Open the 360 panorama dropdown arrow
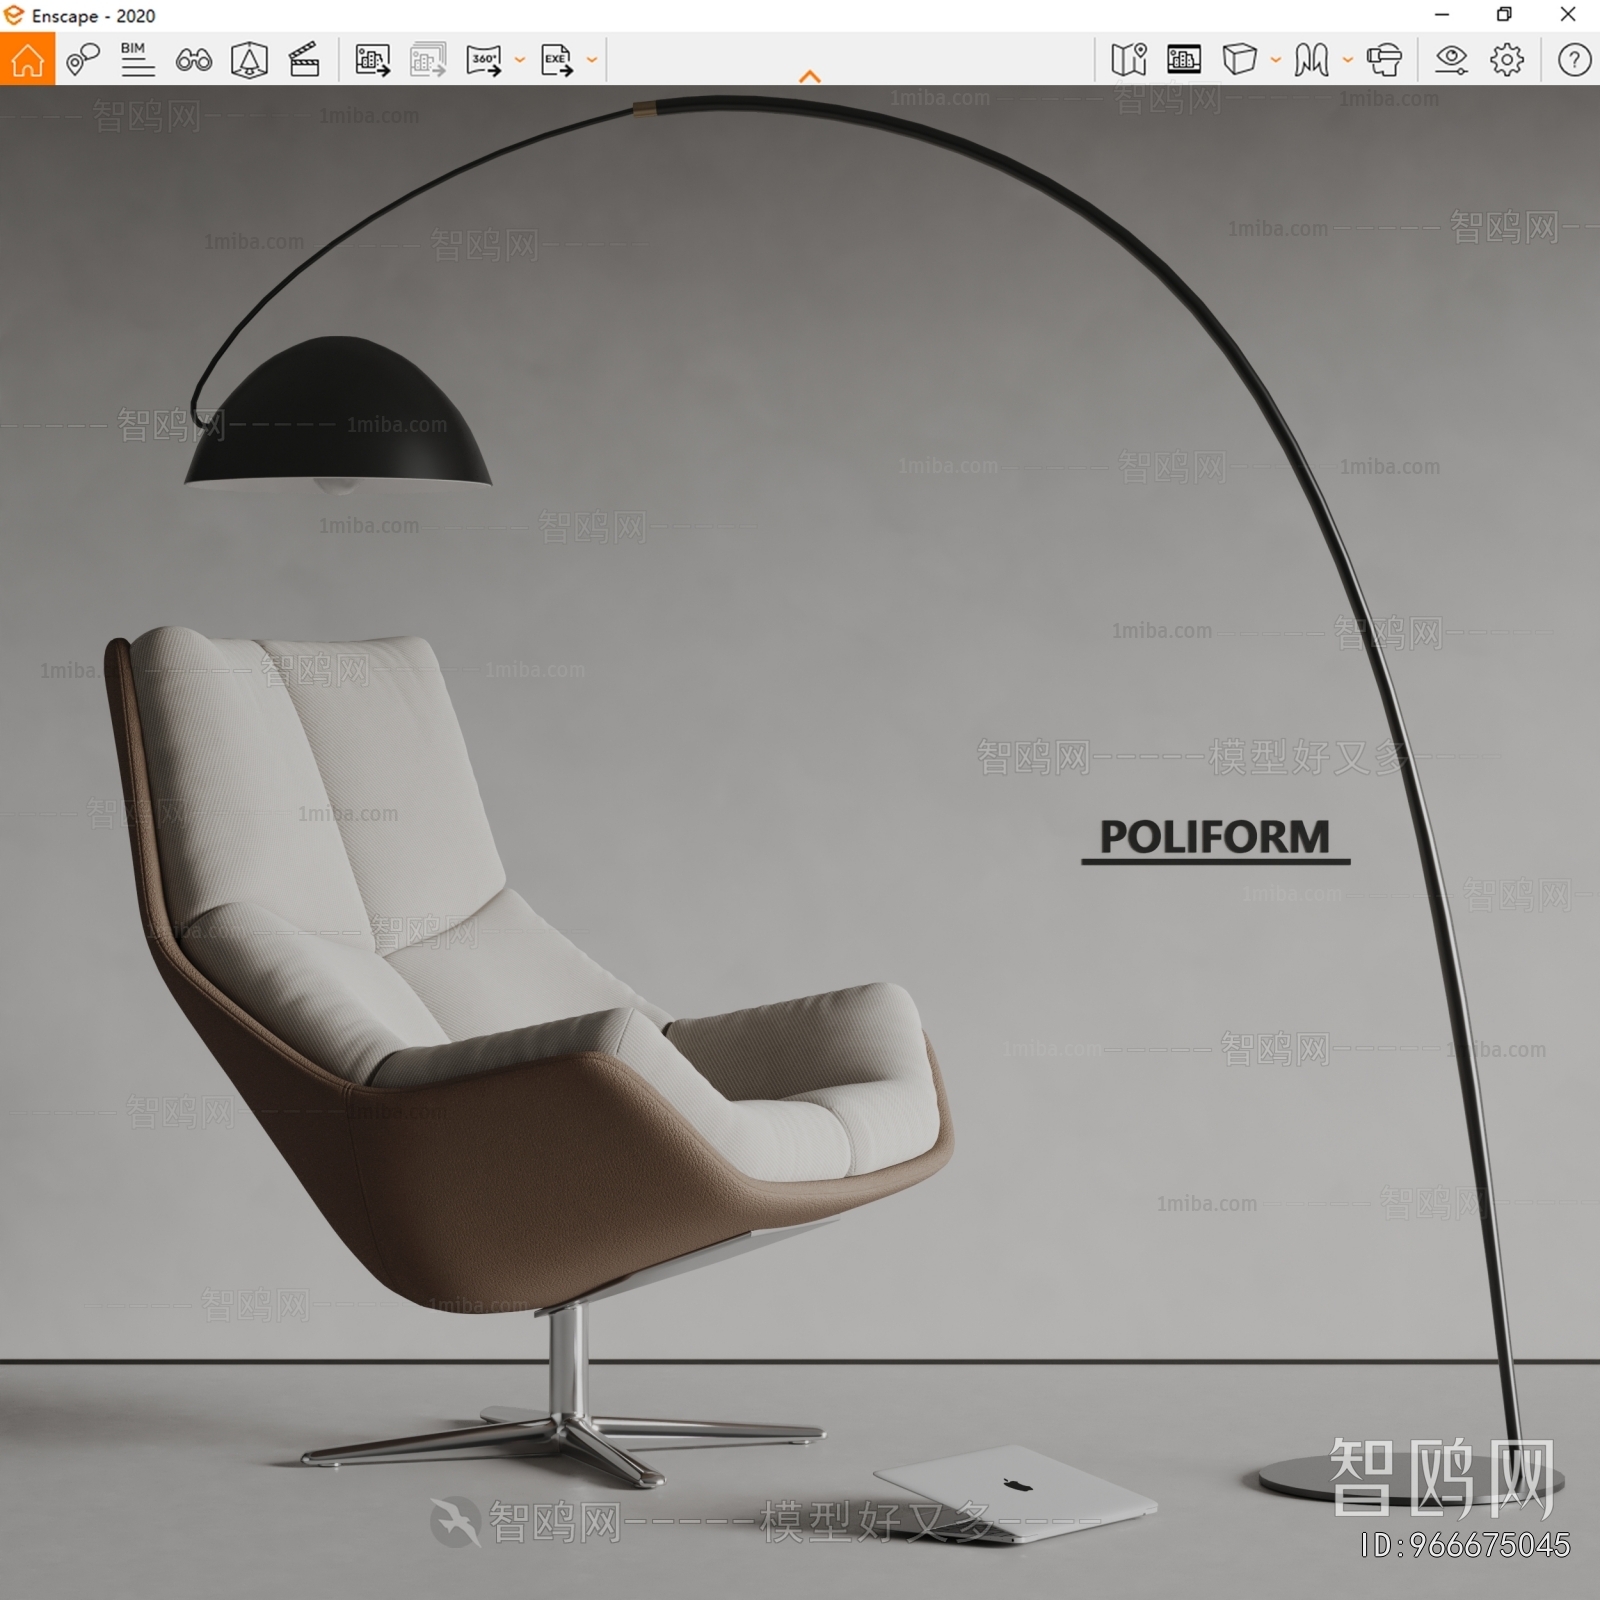Viewport: 1600px width, 1600px height. tap(520, 60)
